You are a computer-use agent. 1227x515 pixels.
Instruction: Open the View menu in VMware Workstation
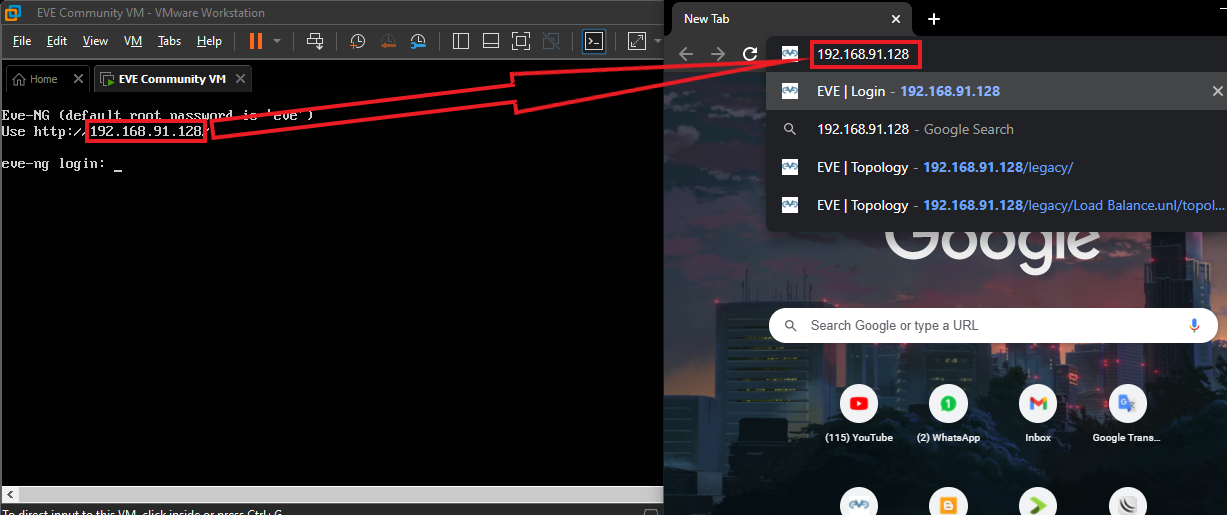coord(95,41)
